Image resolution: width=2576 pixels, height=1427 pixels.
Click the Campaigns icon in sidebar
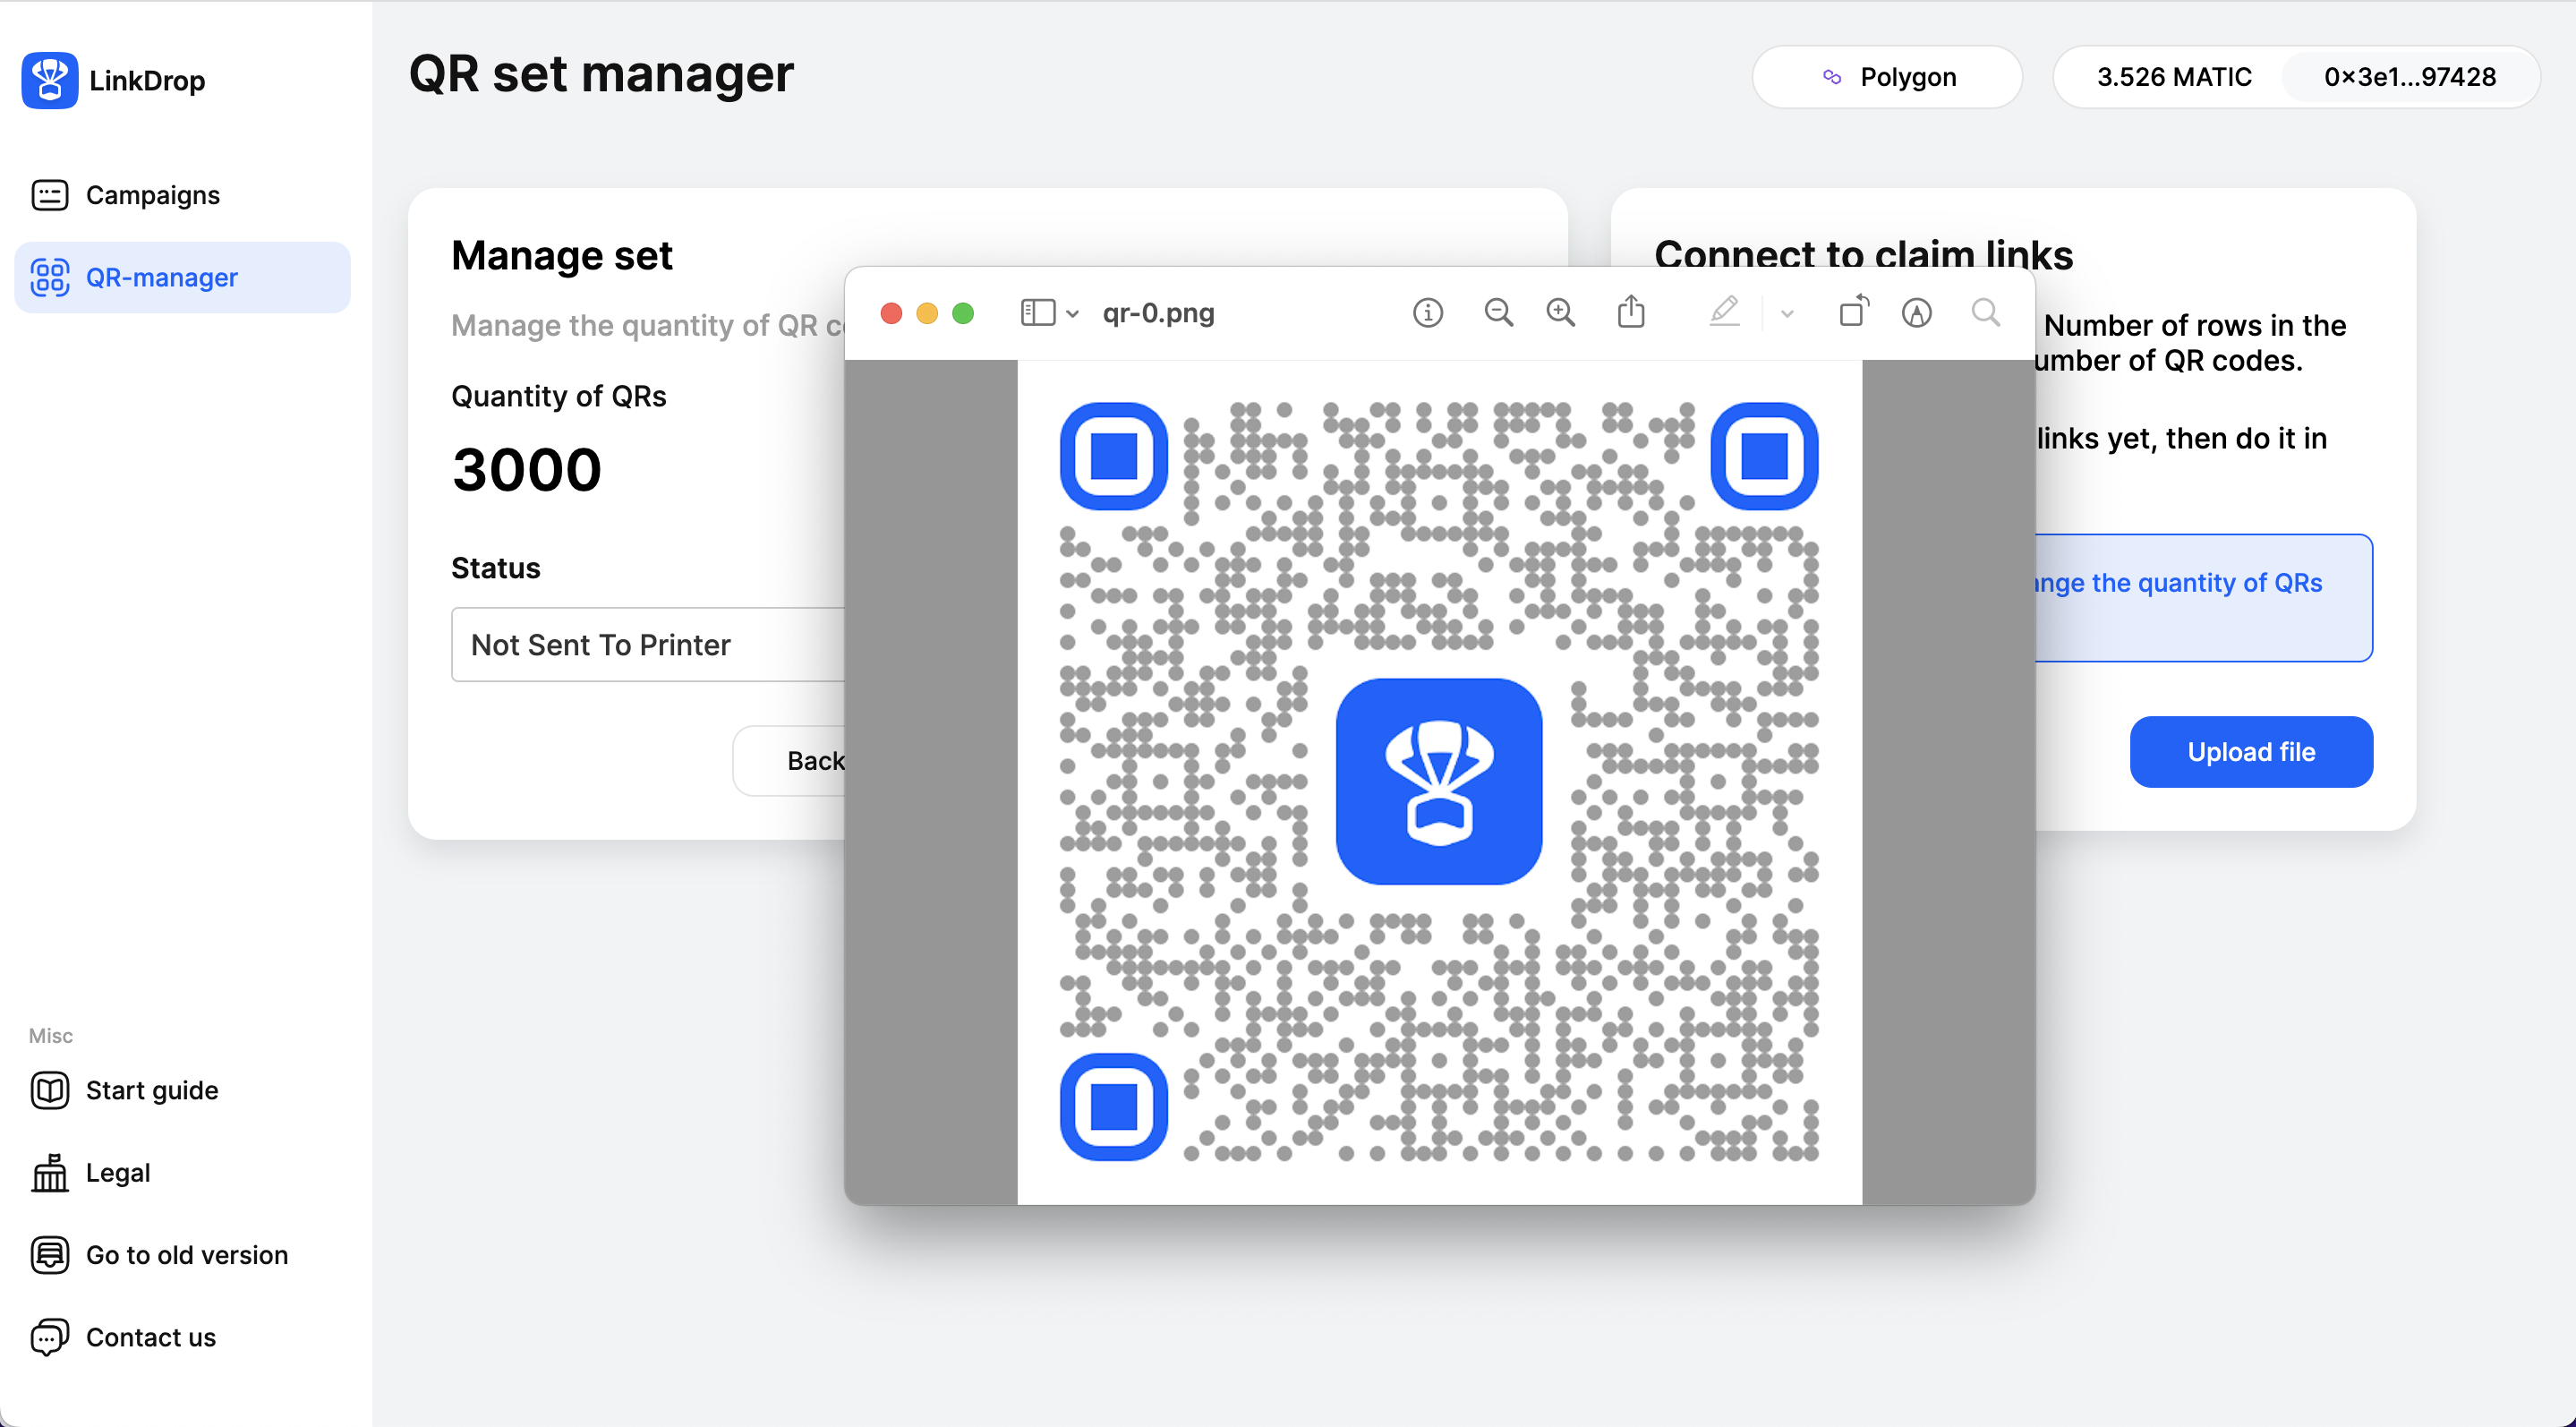click(49, 195)
